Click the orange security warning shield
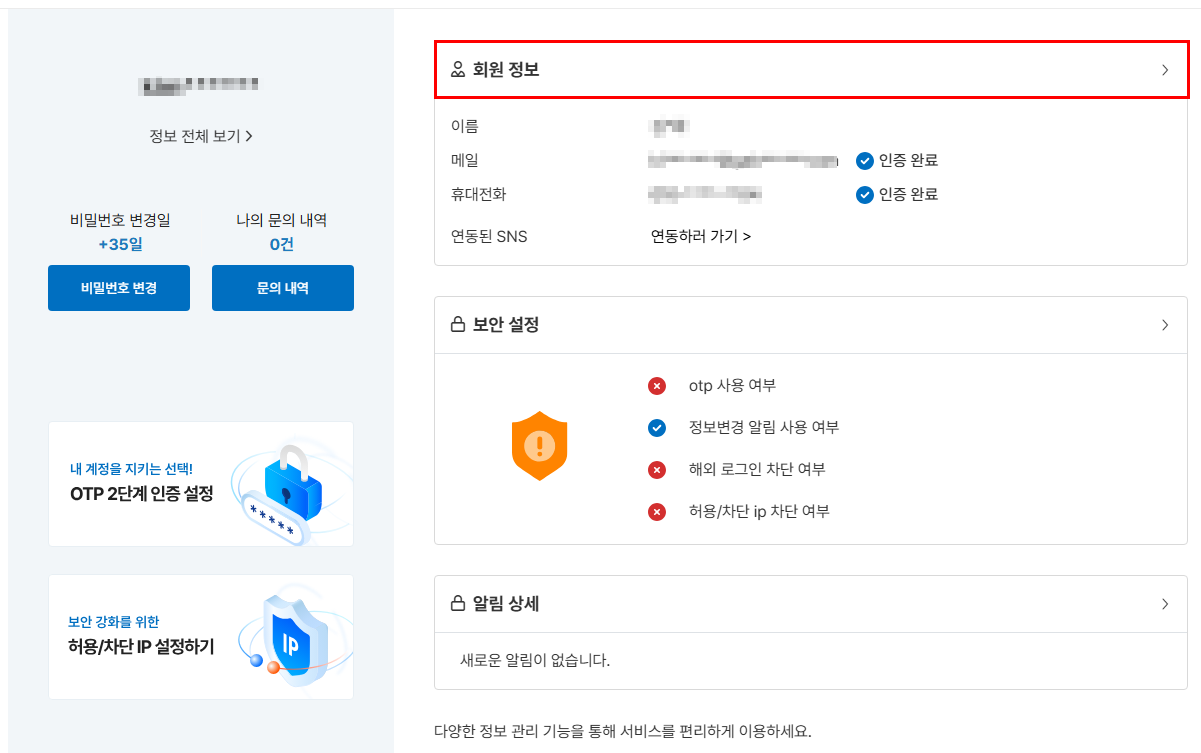1201x753 pixels. [x=539, y=445]
